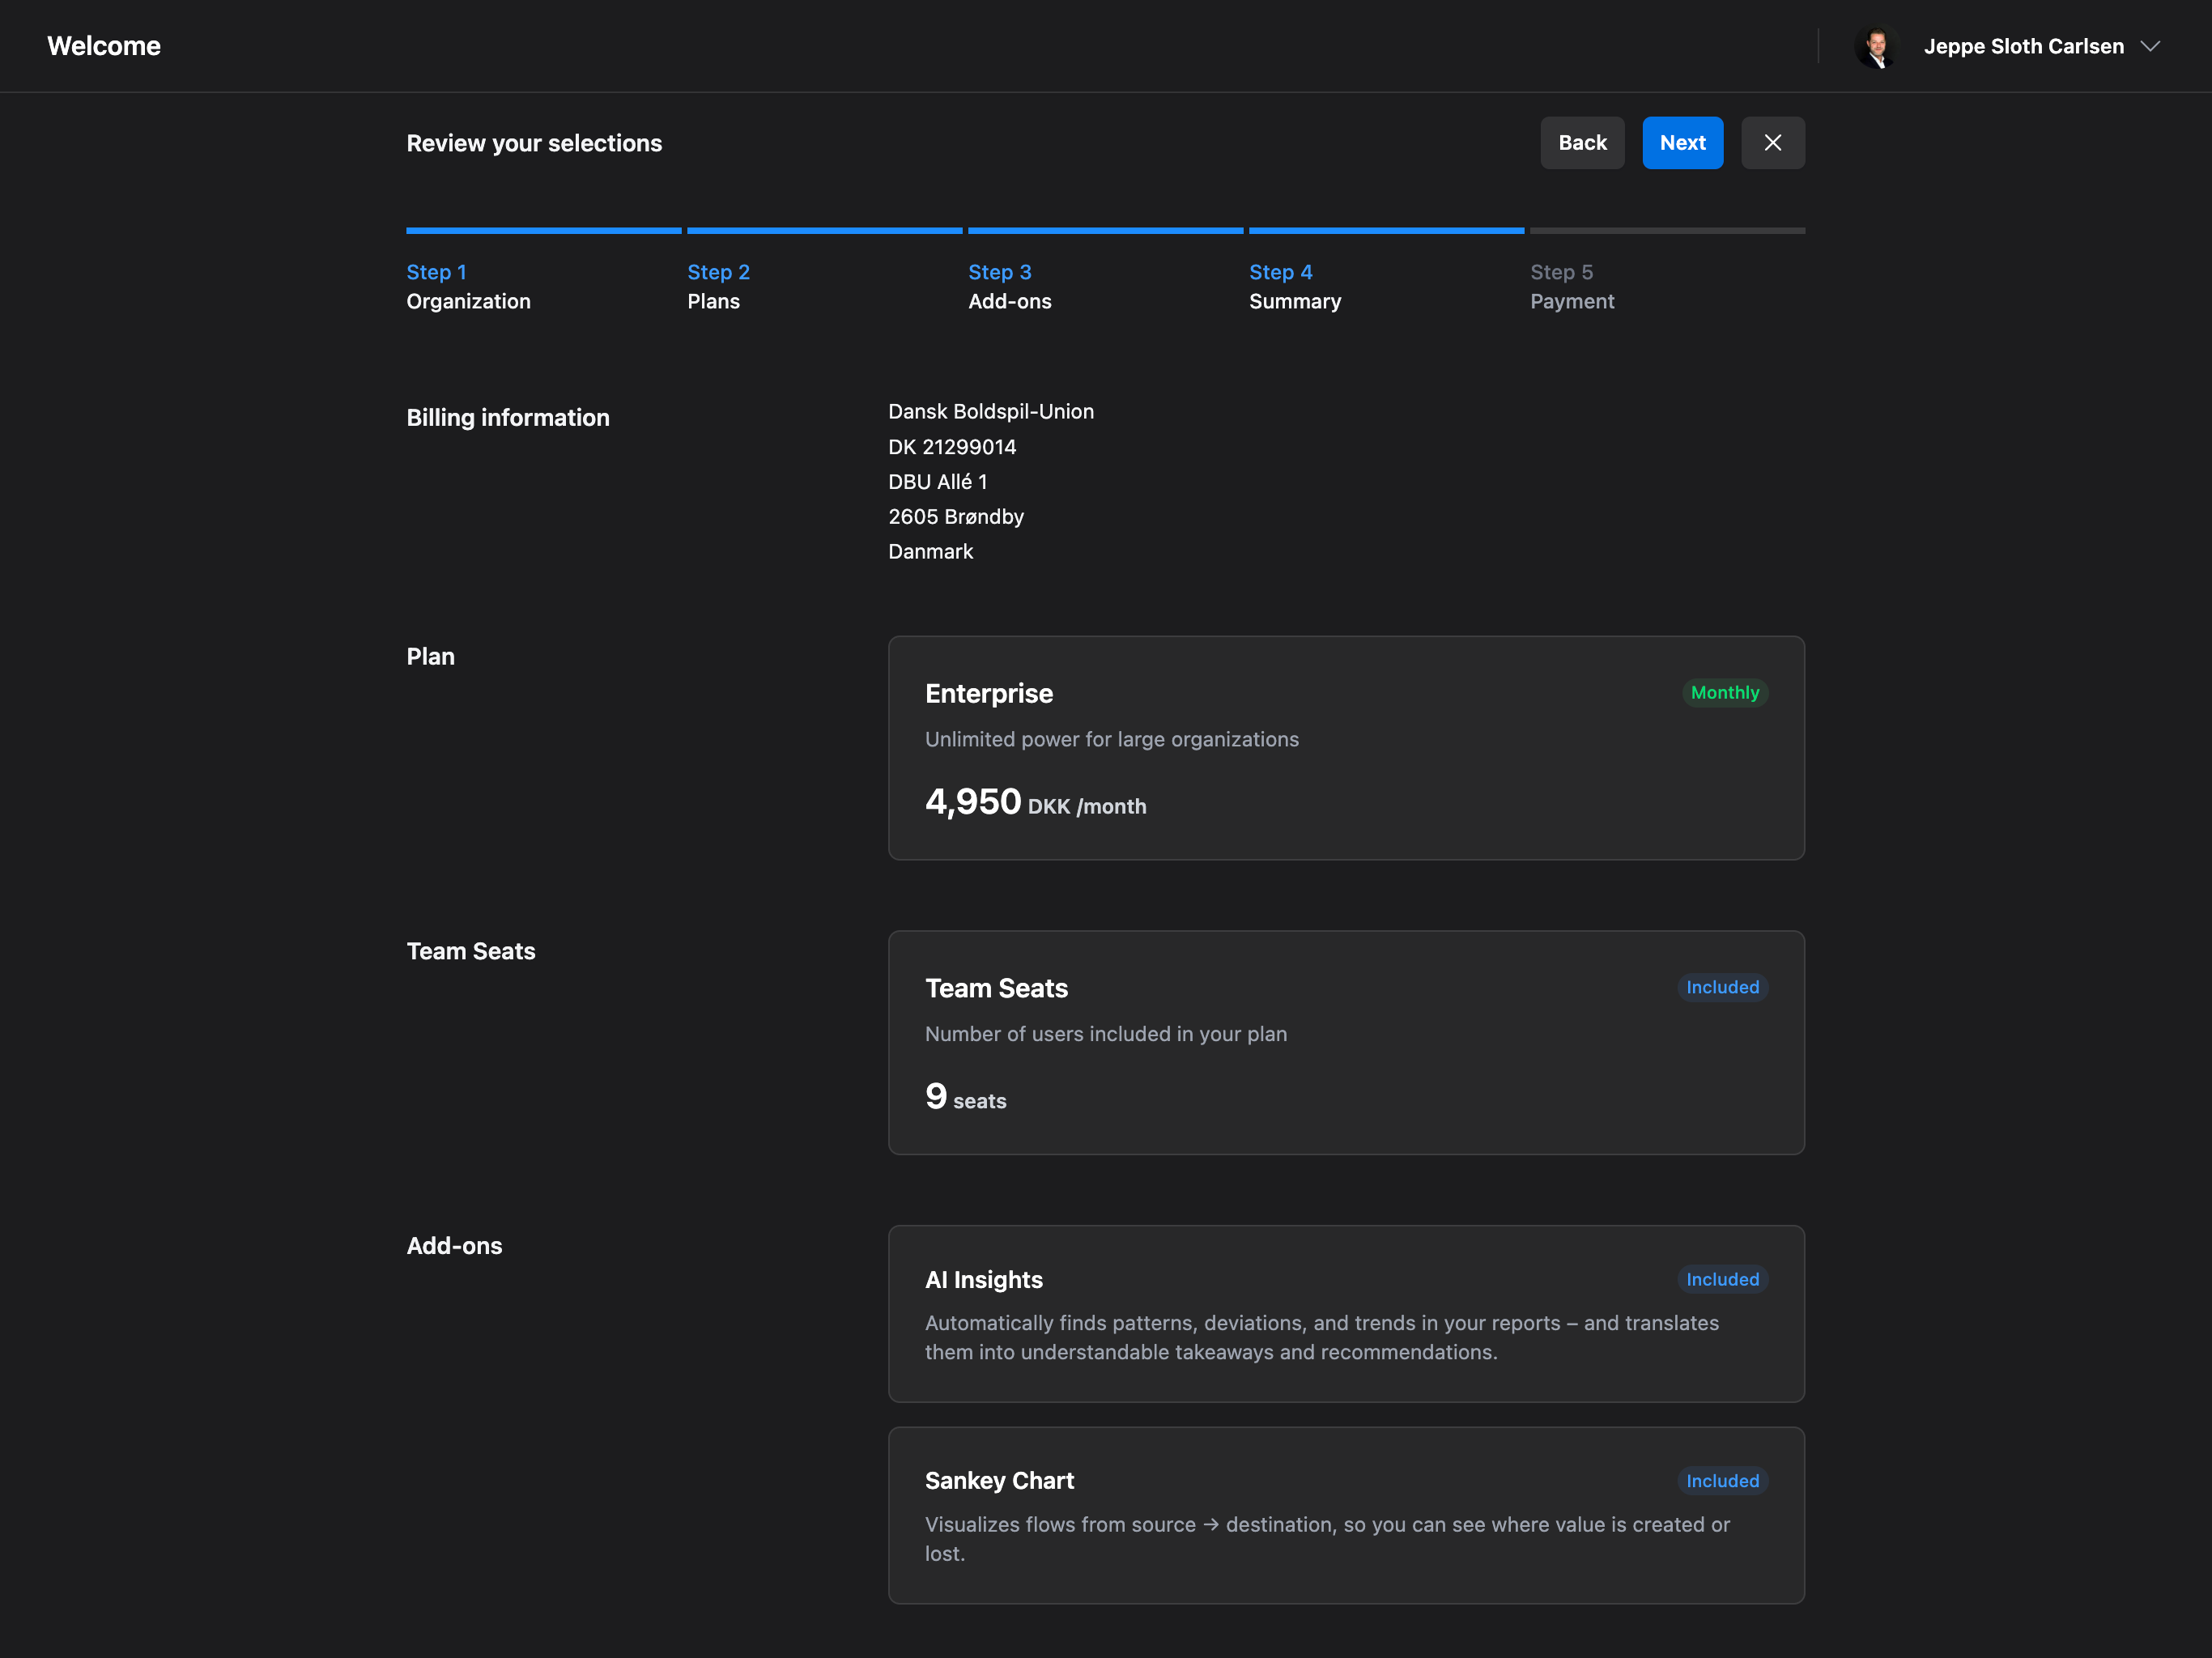Open the Step 3 Add-ons tab
Viewport: 2212px width, 1658px height.
[1009, 286]
